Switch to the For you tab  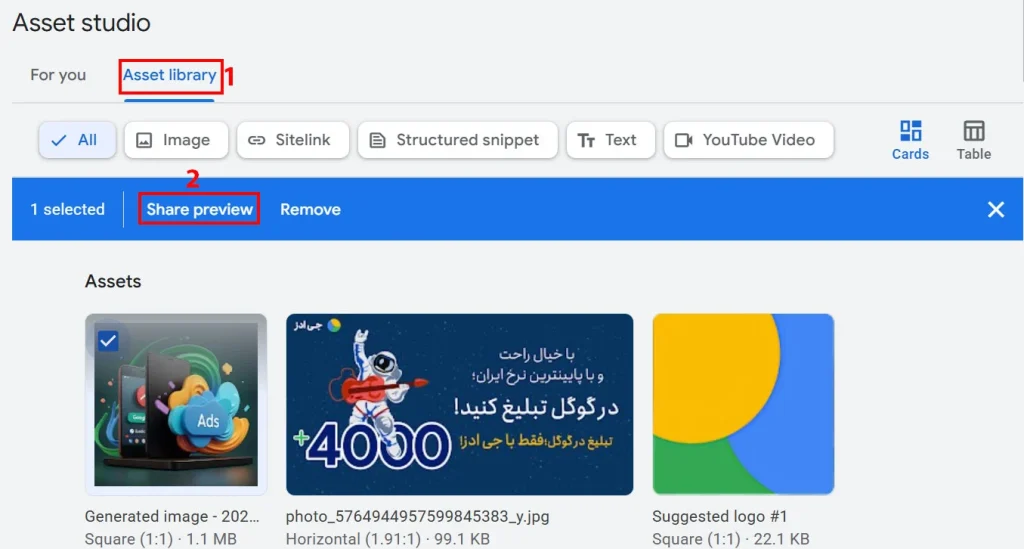[58, 75]
